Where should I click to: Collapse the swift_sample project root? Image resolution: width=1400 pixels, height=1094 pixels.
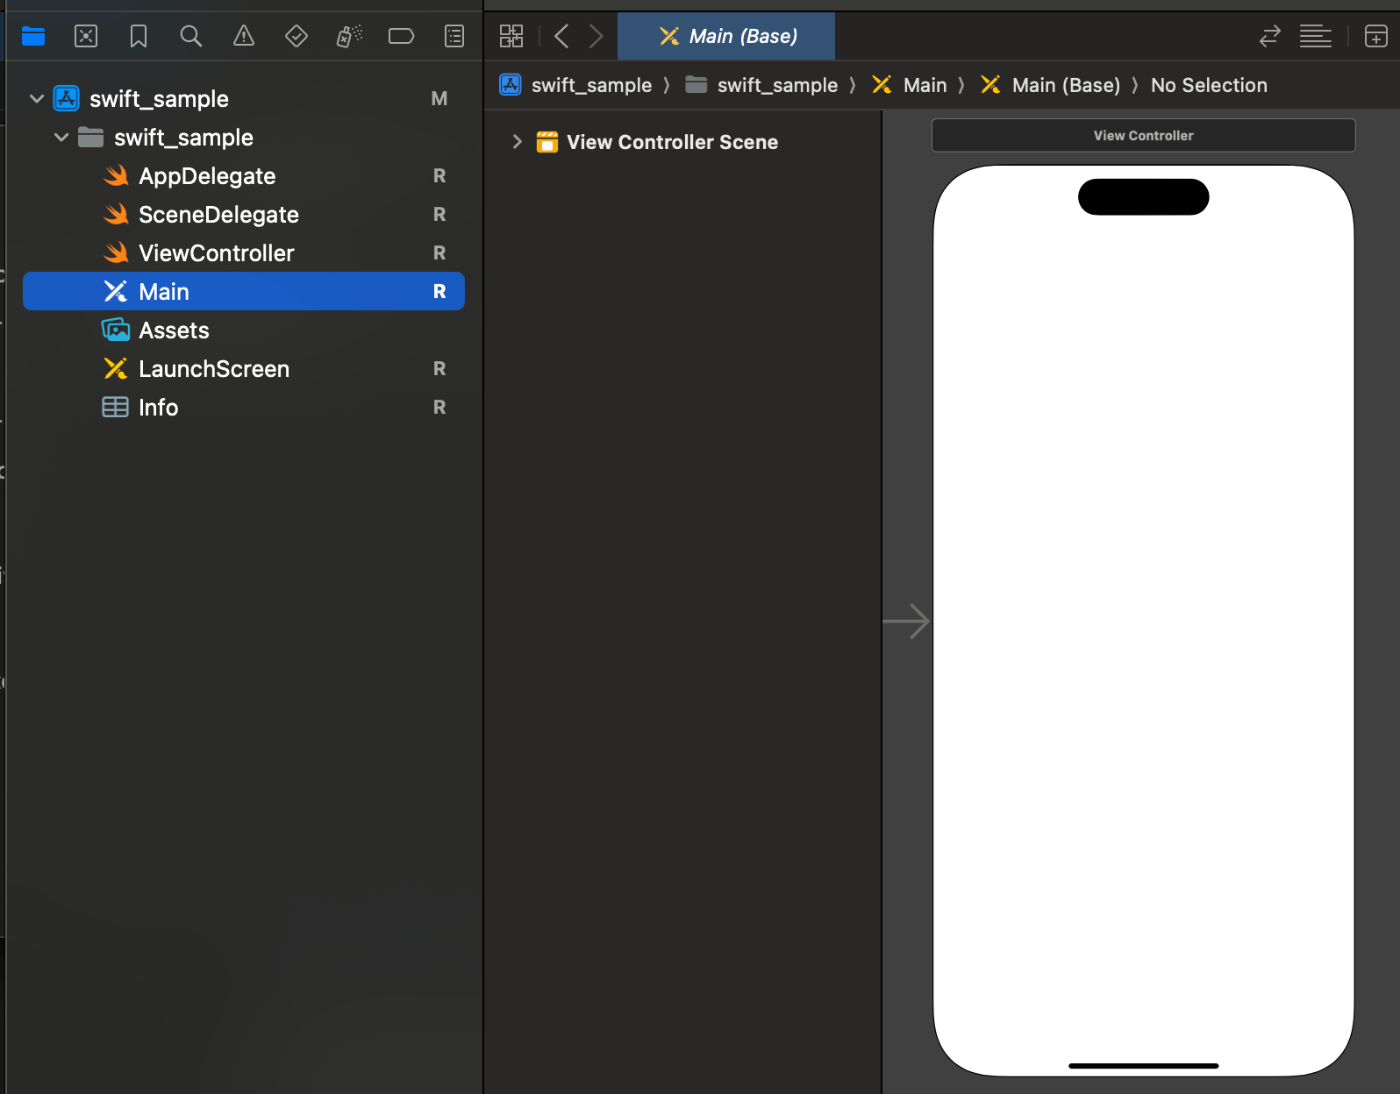(37, 99)
